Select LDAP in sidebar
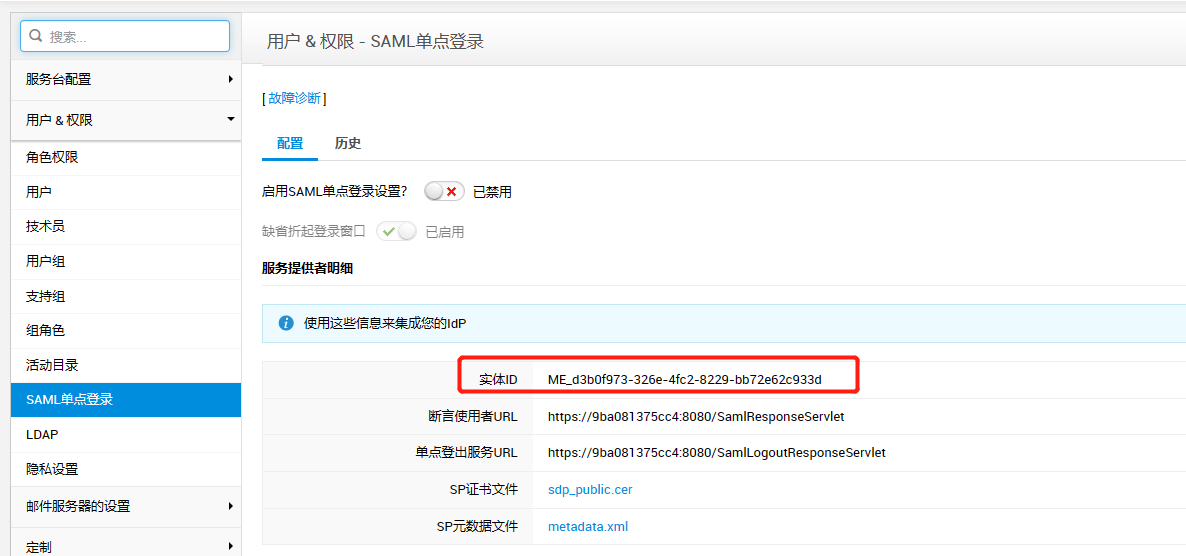1186x556 pixels. (42, 435)
